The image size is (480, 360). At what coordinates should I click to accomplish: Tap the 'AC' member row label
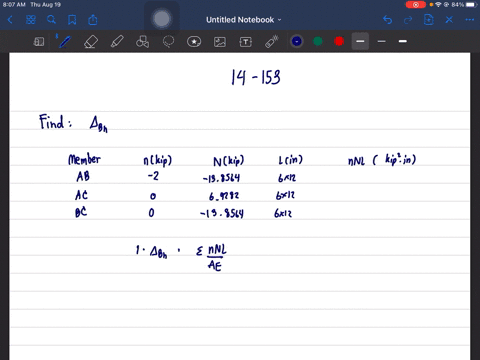[x=81, y=195]
